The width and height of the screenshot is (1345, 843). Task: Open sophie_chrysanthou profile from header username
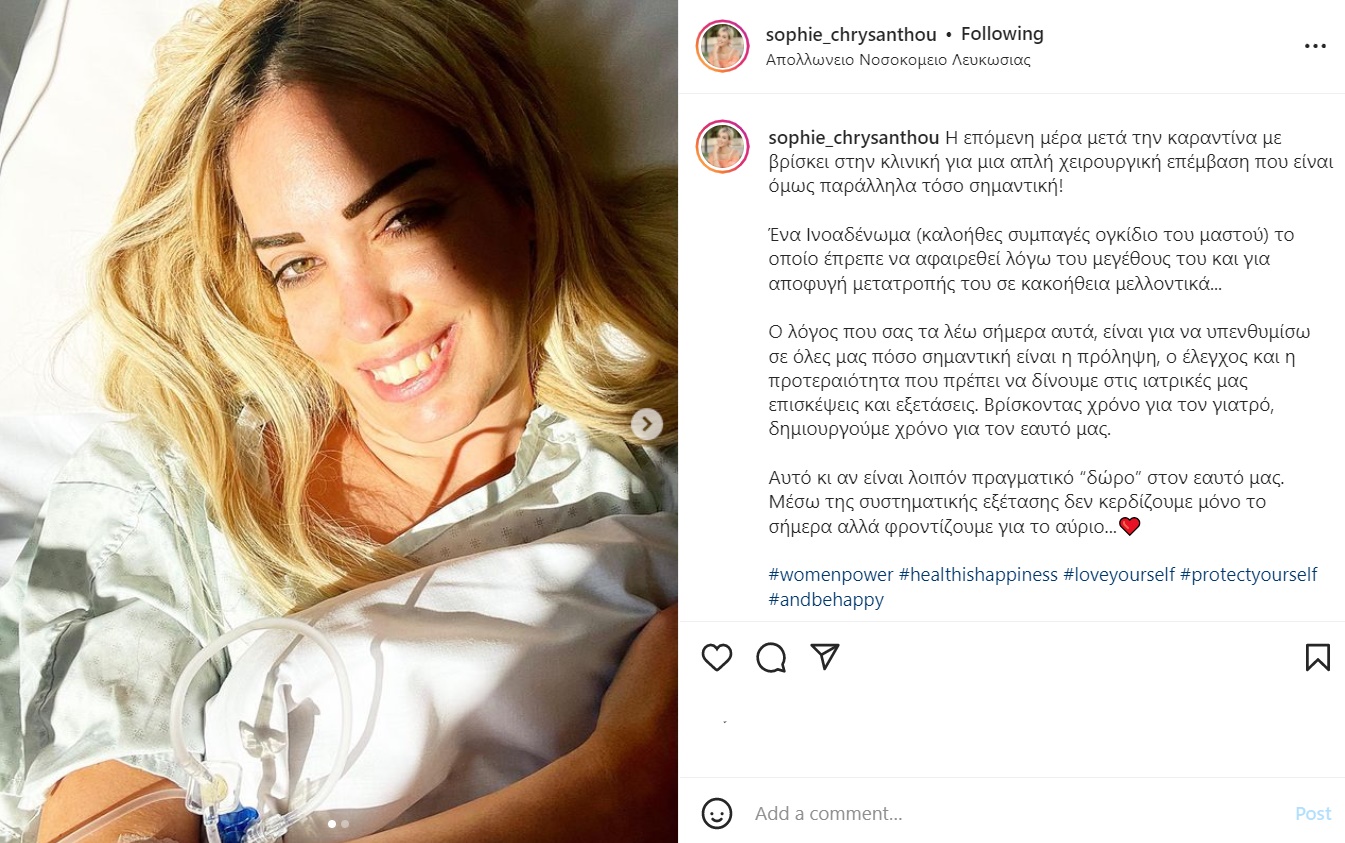click(851, 34)
